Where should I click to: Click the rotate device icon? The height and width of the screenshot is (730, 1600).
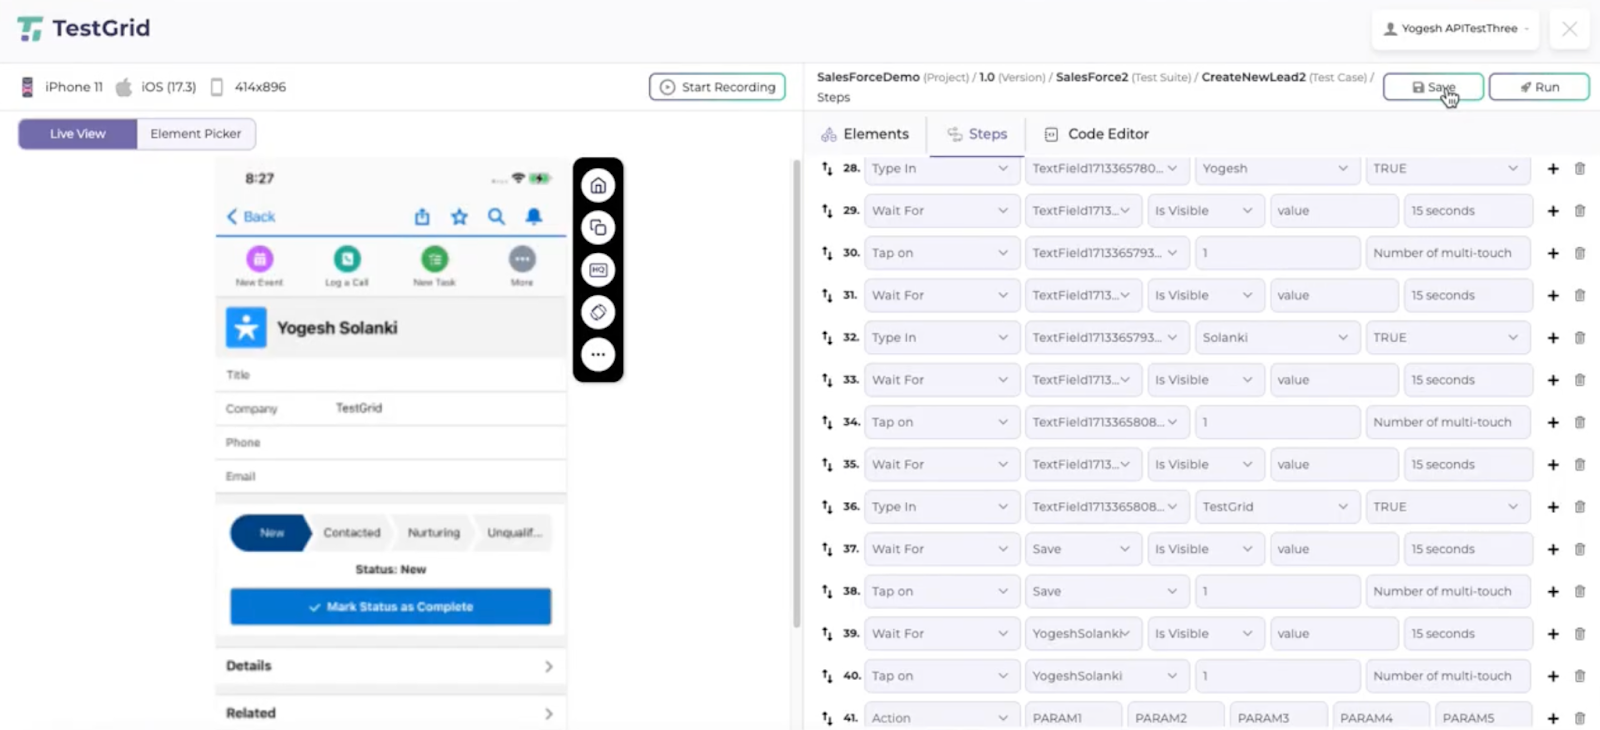[x=598, y=312]
